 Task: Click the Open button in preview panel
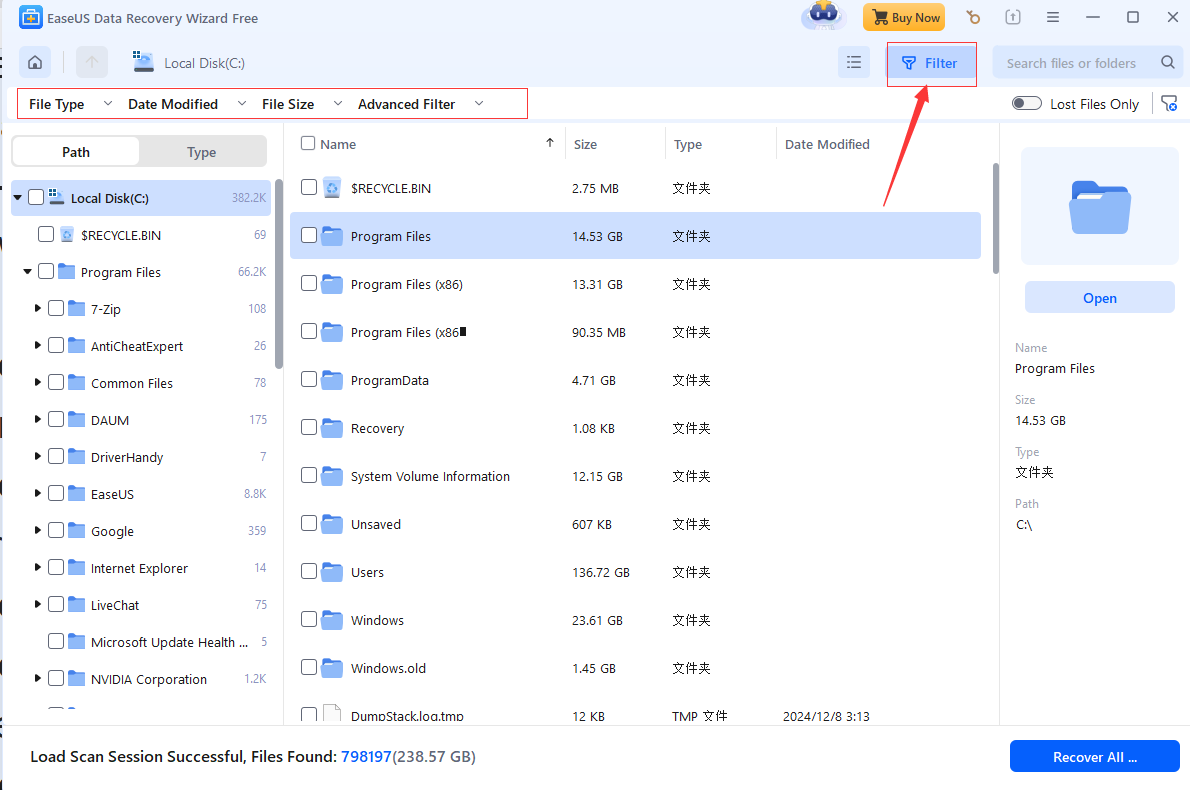[1100, 297]
